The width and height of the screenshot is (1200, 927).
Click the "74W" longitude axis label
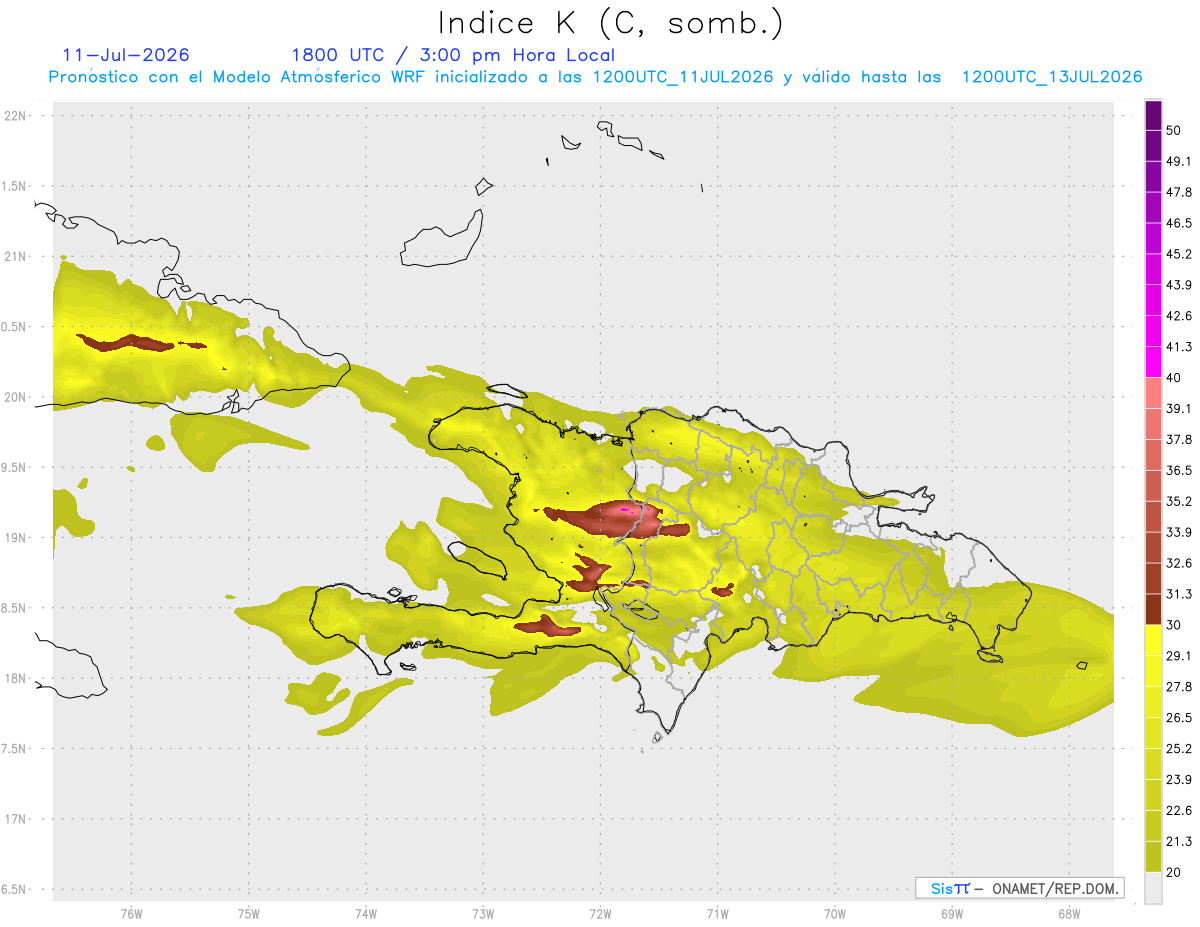pyautogui.click(x=365, y=914)
